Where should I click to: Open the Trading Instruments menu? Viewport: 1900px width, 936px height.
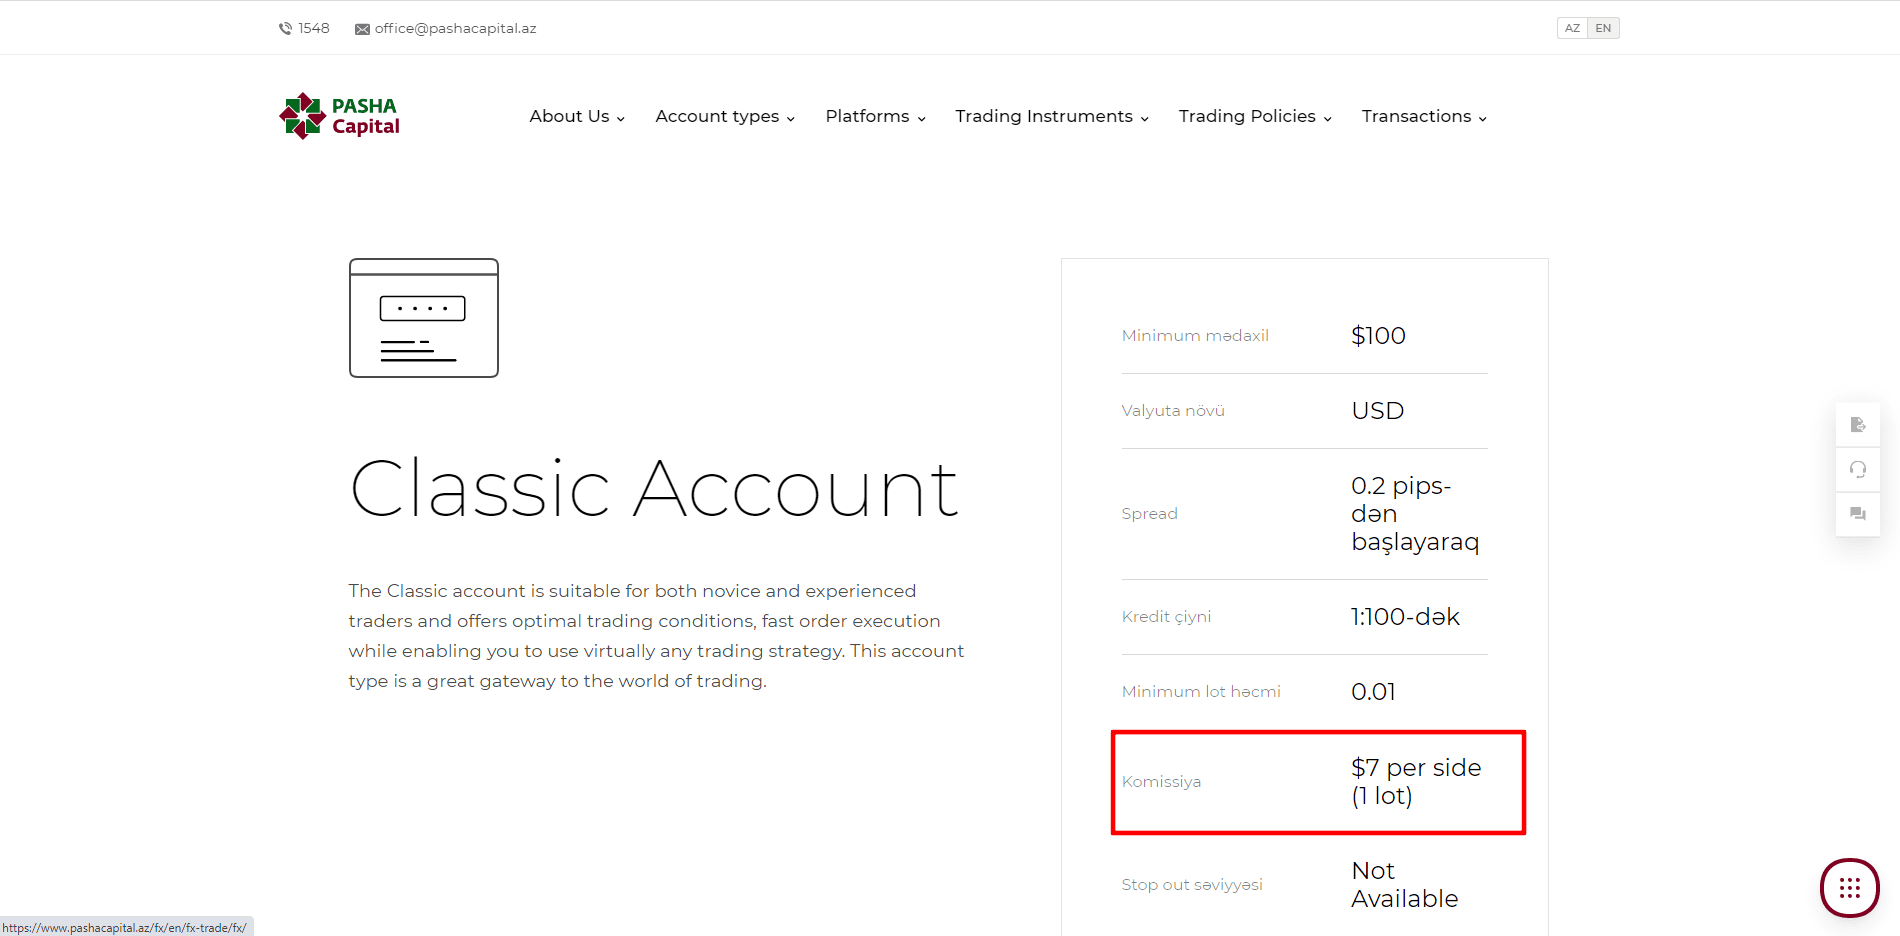tap(1052, 116)
